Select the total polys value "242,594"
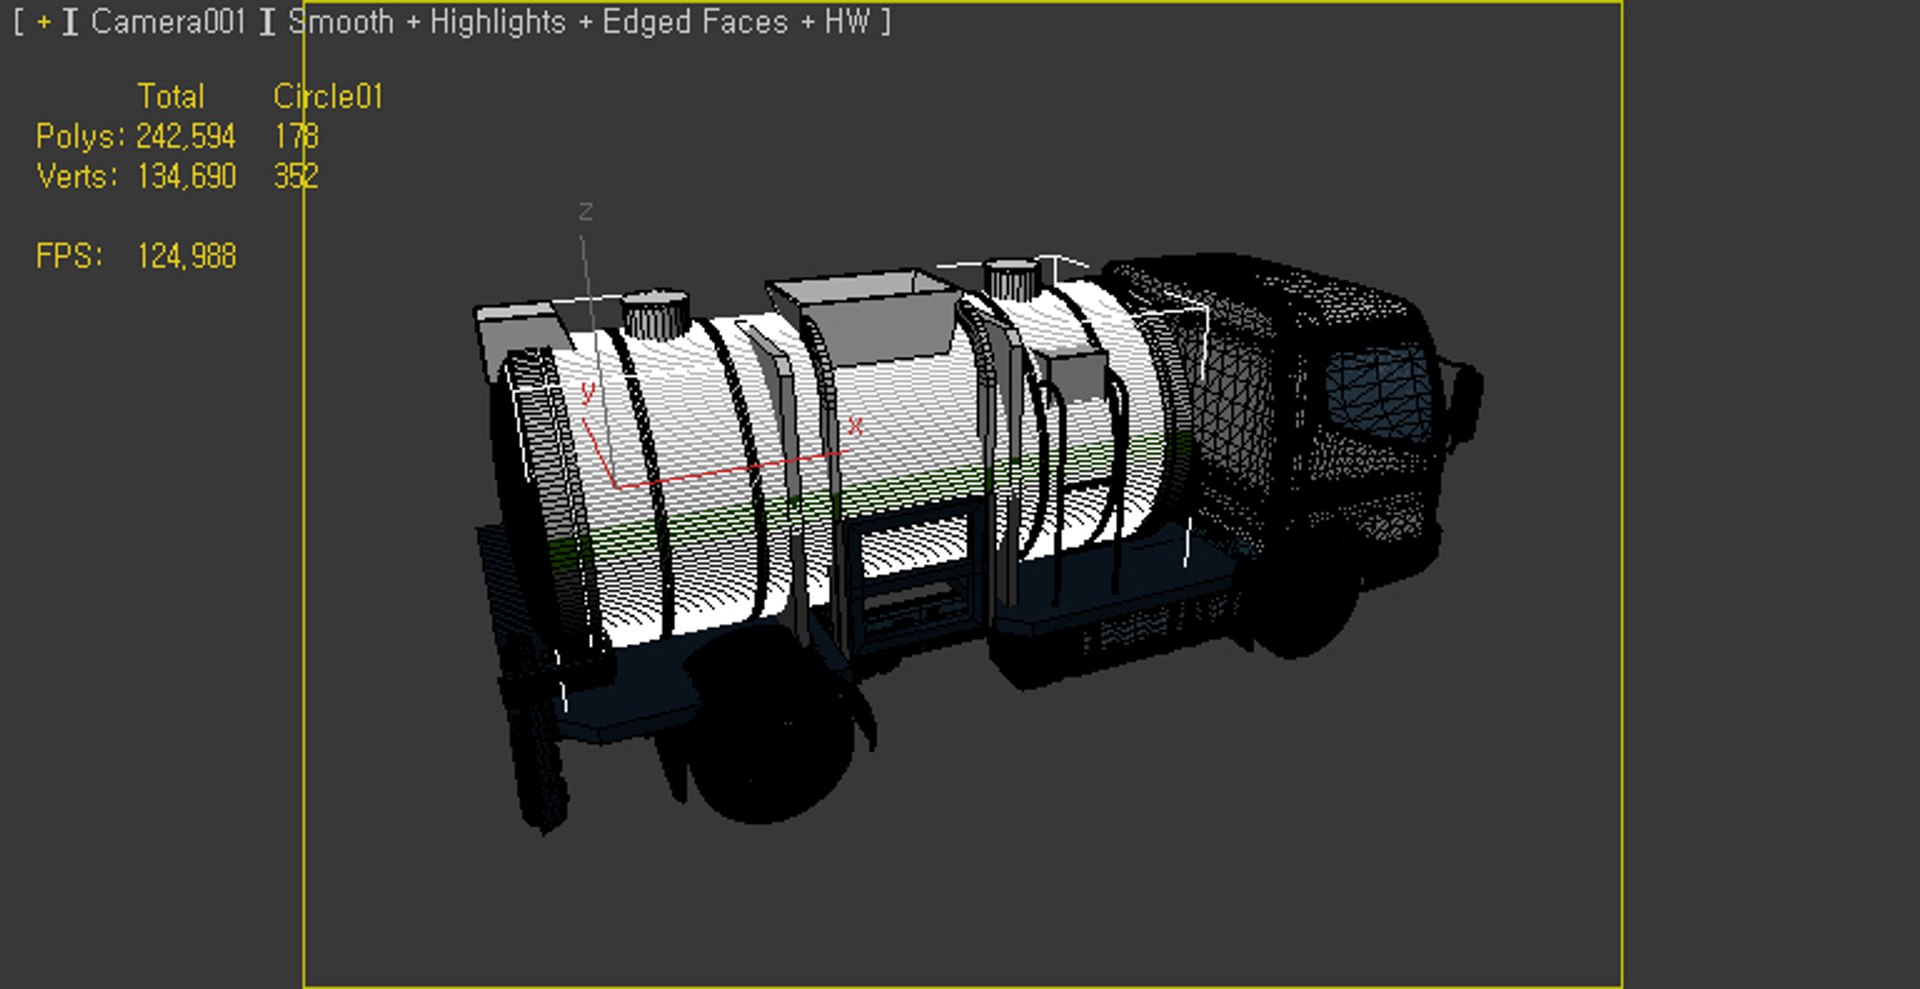1920x989 pixels. pyautogui.click(x=186, y=136)
